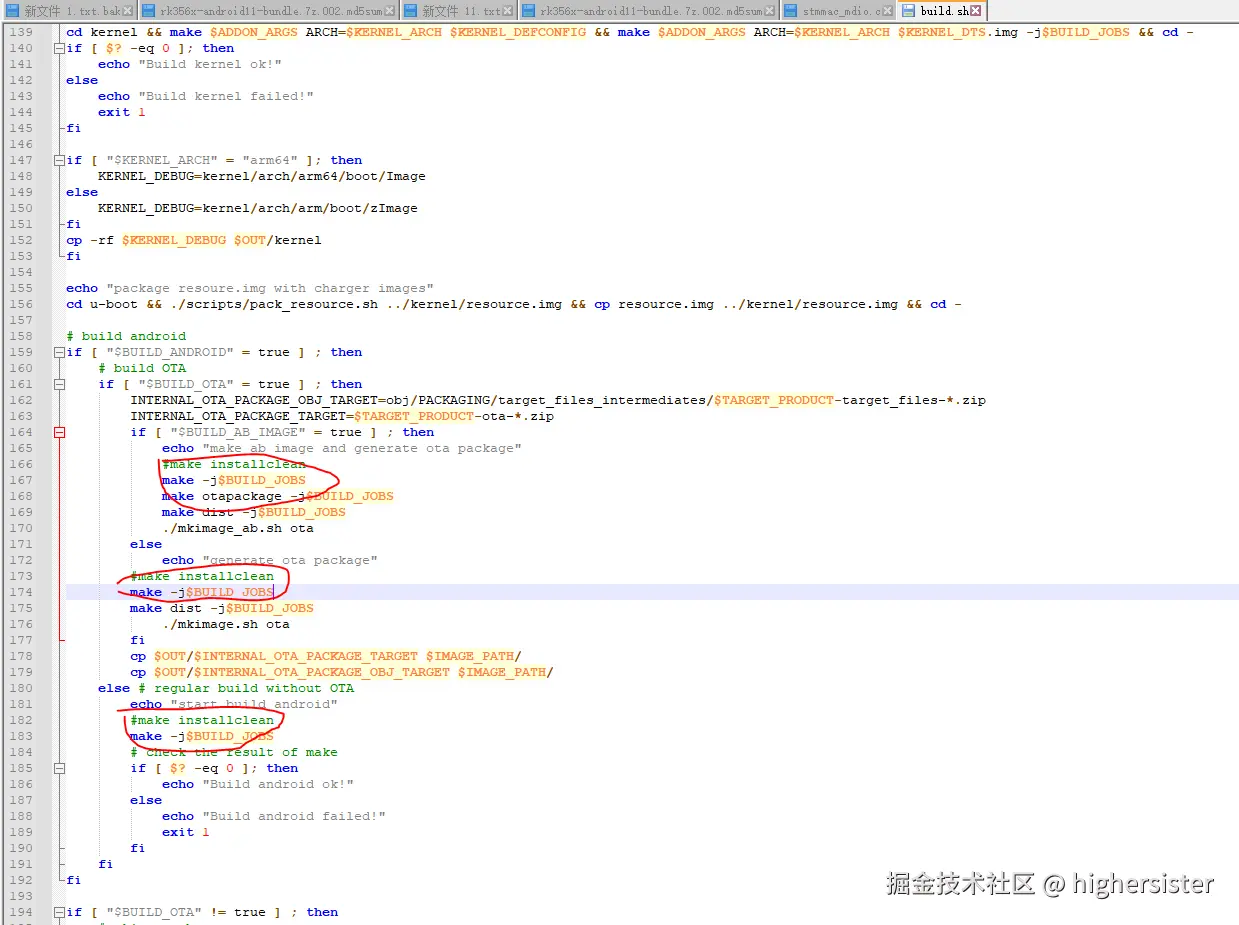The width and height of the screenshot is (1239, 925).
Task: Click the 'echo "Build kernel ok!"' line
Action: (x=189, y=64)
